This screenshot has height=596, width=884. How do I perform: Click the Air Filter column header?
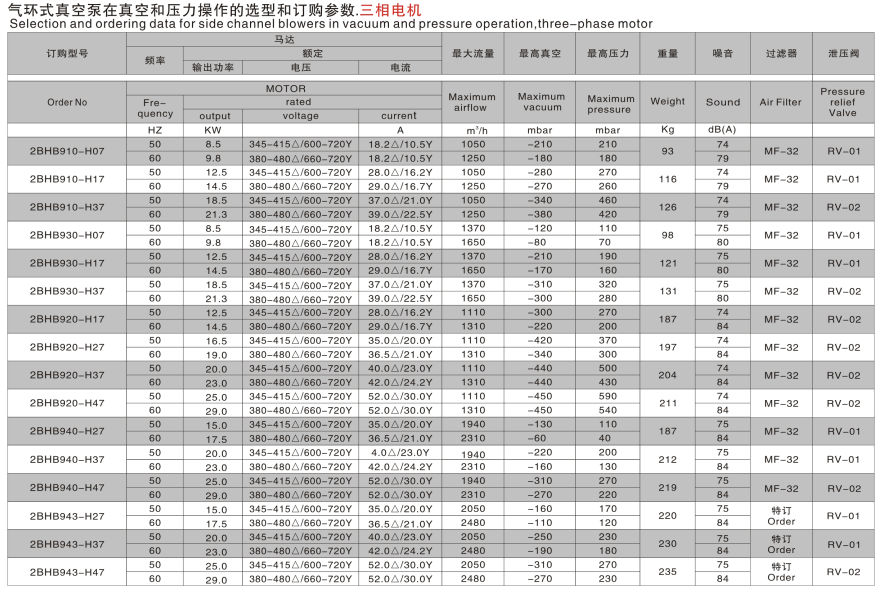(x=779, y=102)
